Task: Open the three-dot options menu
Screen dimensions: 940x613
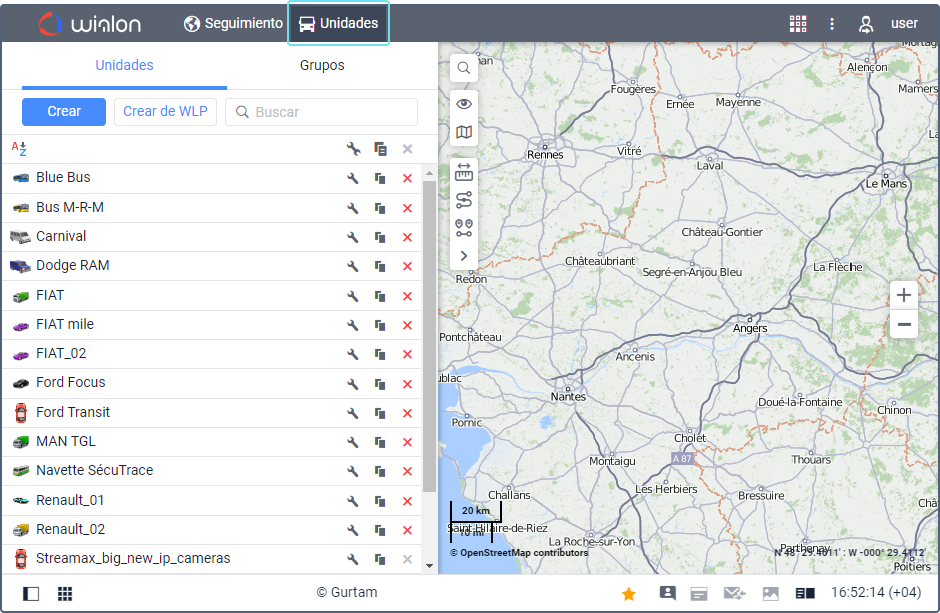Action: 832,23
